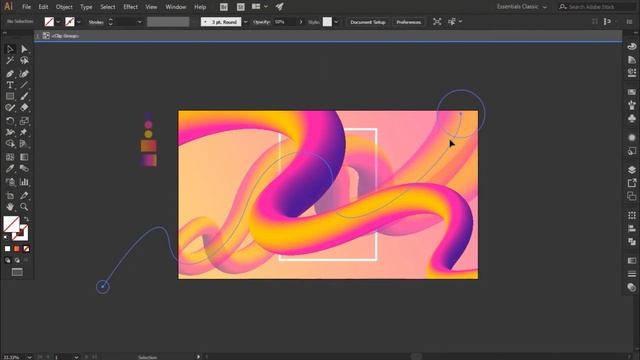Select the Column Graph tool
This screenshot has width=640, height=360.
point(24,182)
